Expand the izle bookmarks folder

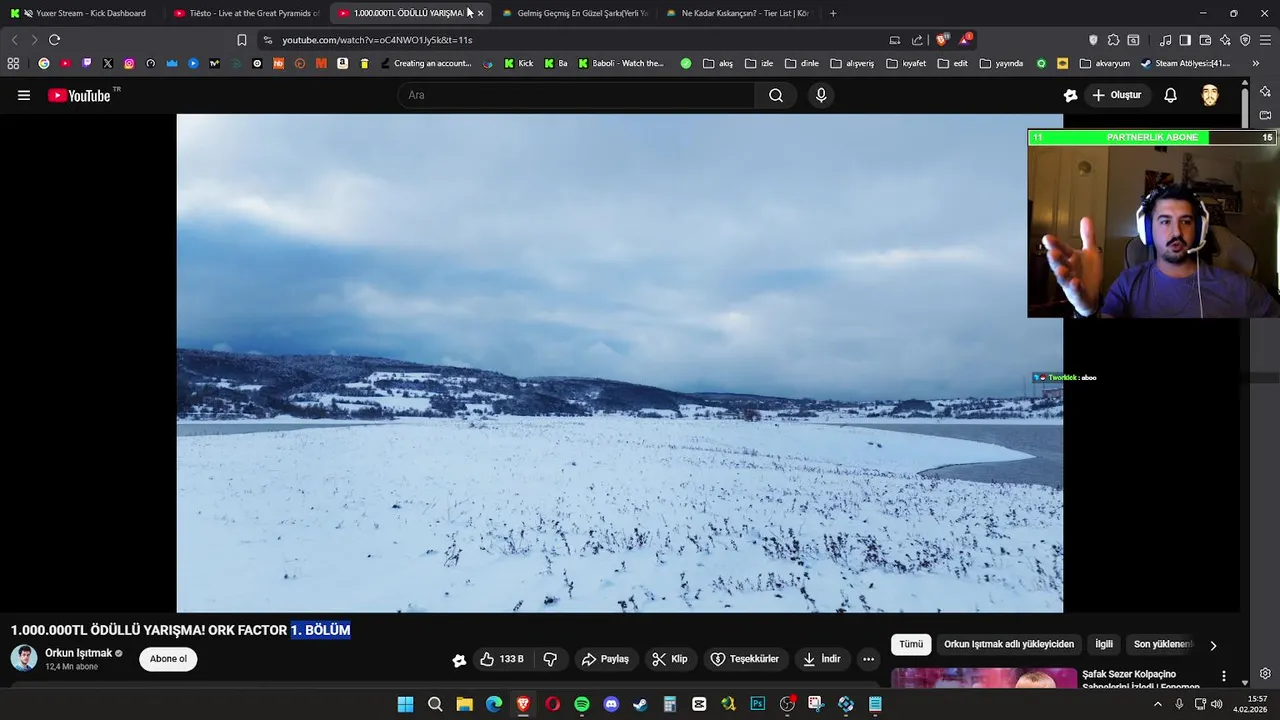(x=759, y=63)
